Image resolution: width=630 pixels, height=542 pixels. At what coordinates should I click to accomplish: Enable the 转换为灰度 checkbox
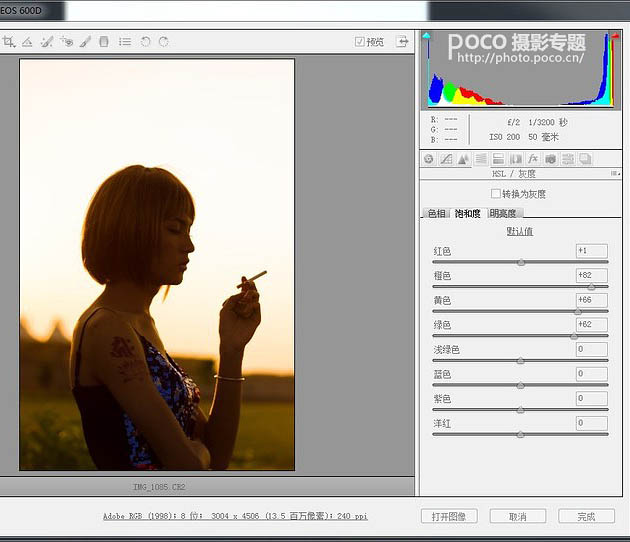point(496,194)
